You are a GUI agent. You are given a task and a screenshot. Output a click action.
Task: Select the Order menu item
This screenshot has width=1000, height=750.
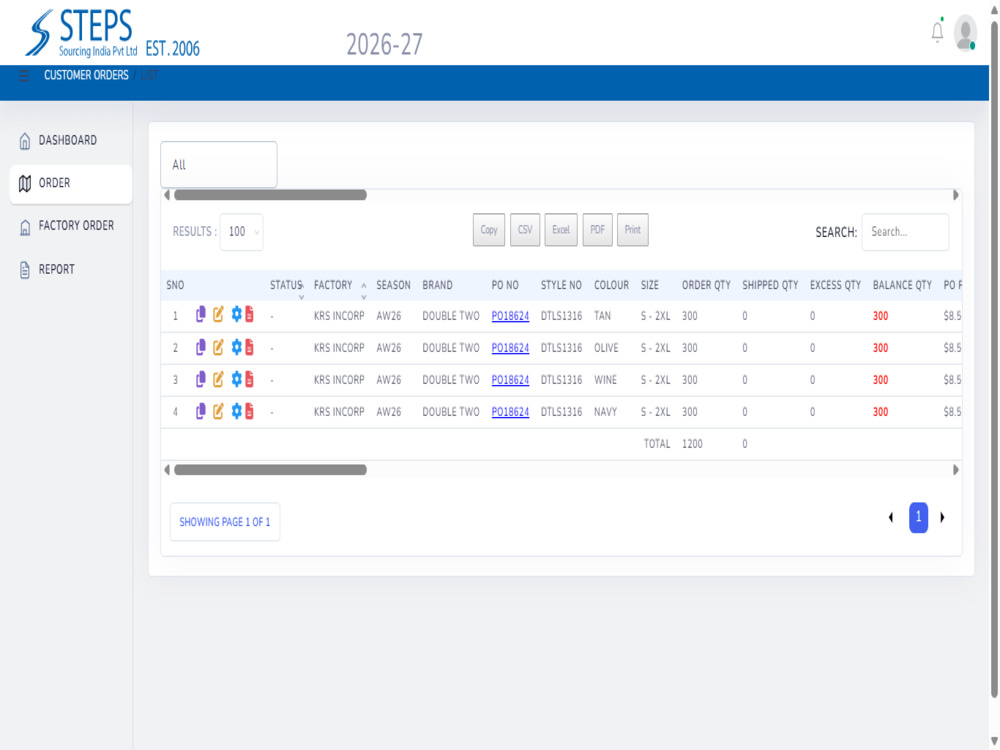(71, 184)
